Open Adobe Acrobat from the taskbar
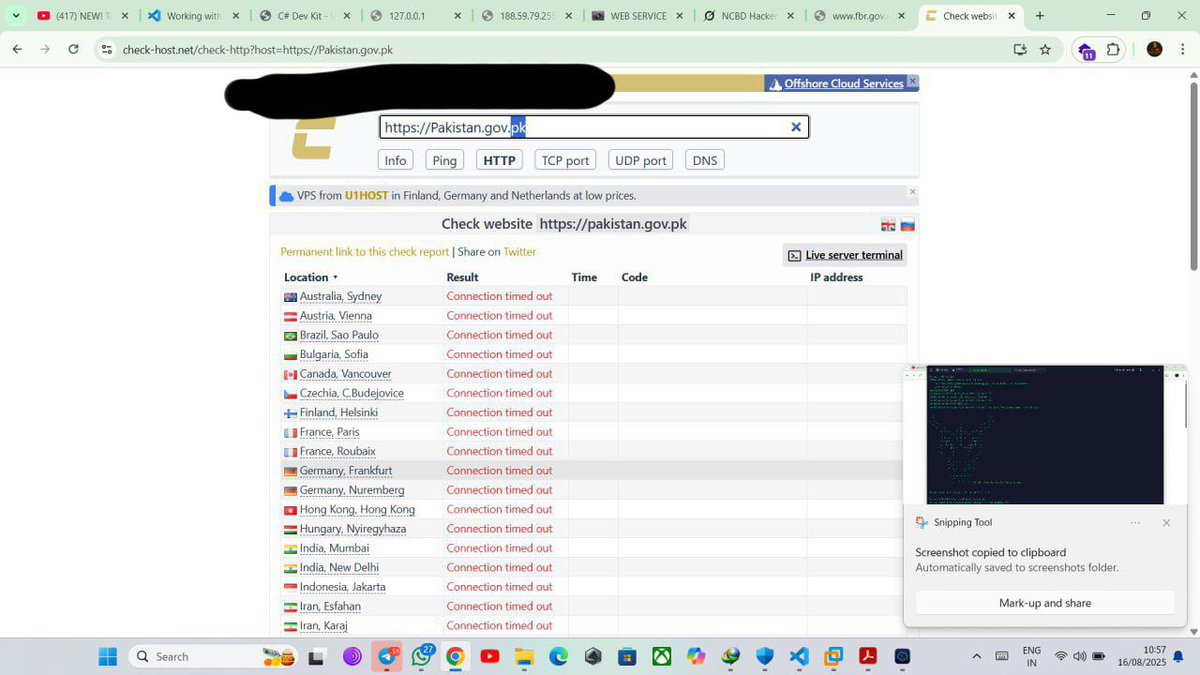 pos(868,657)
